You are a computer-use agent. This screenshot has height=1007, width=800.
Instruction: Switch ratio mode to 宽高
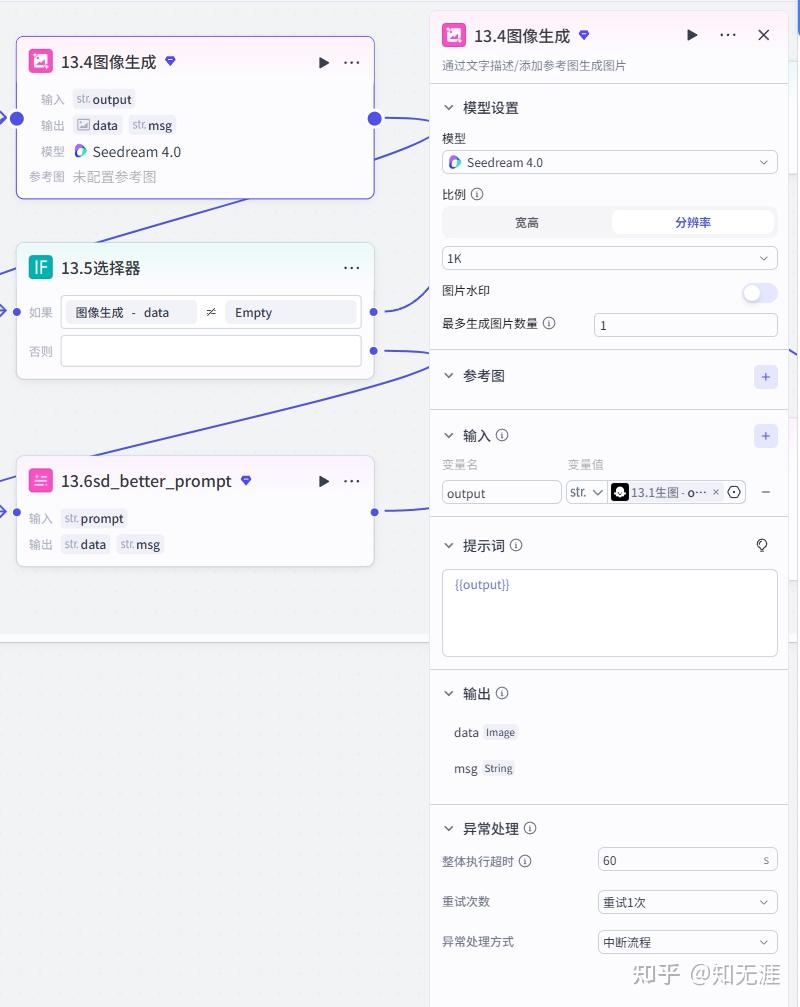click(526, 222)
